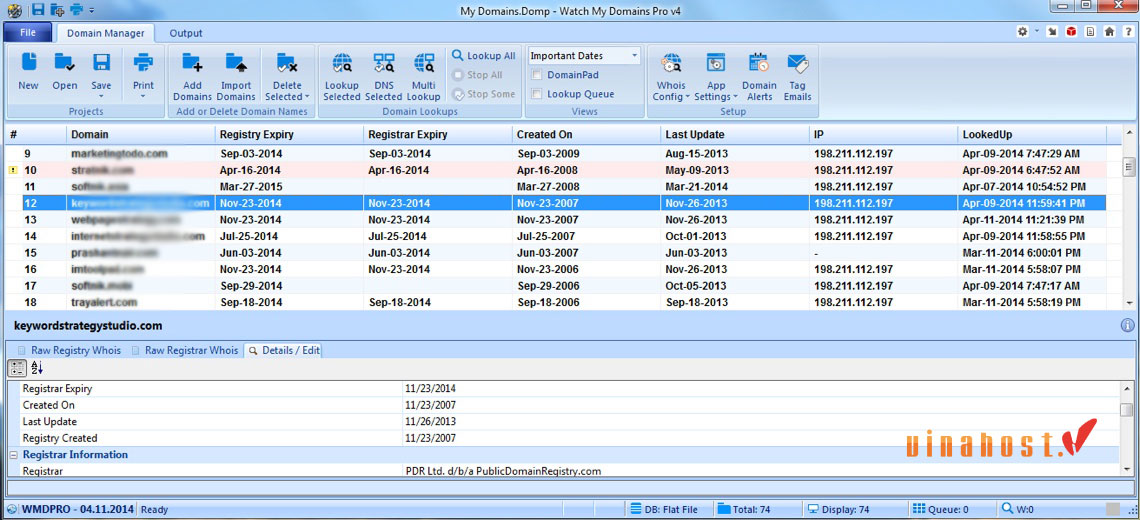The width and height of the screenshot is (1140, 520).
Task: Click yellow alert marker on row 10
Action: tap(12, 170)
